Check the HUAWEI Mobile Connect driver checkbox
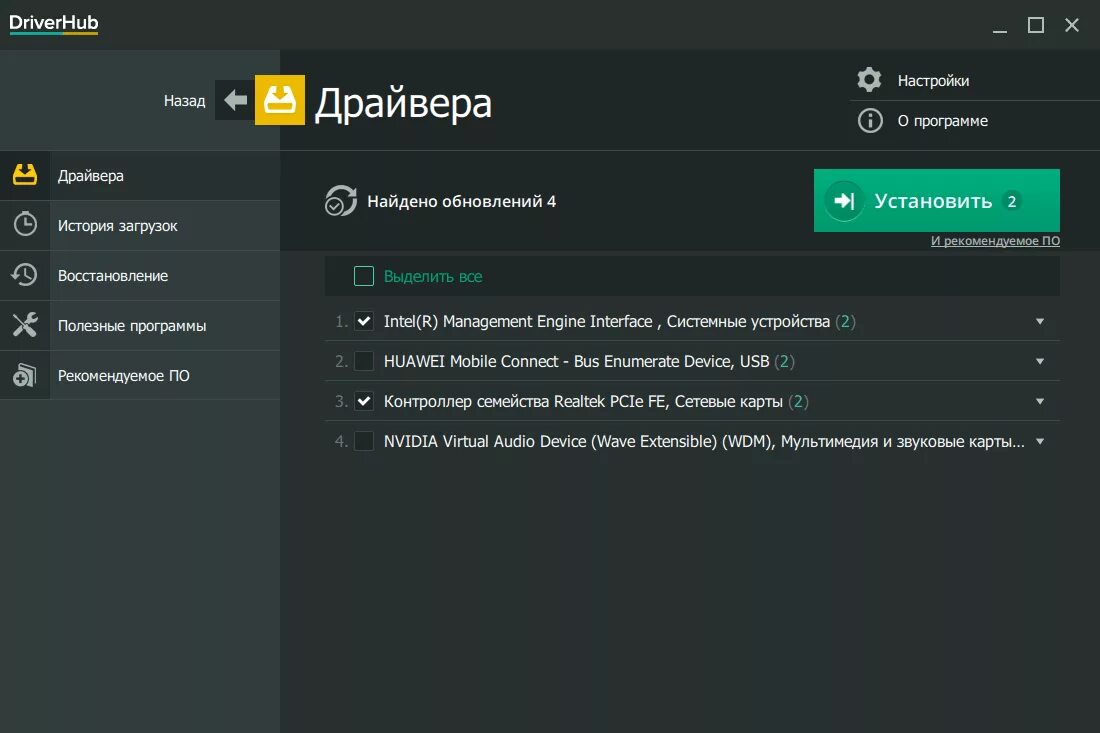 pyautogui.click(x=364, y=361)
